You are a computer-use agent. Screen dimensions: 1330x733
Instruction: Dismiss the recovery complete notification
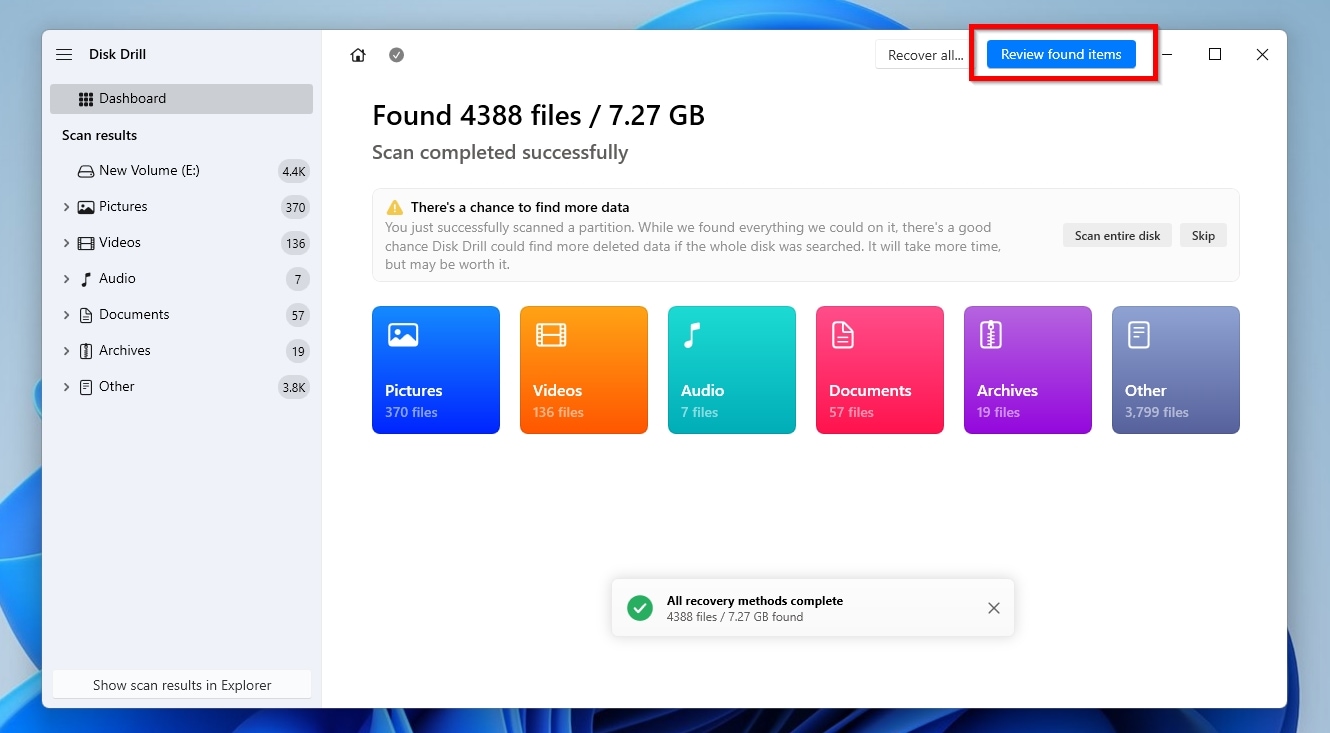click(x=993, y=608)
